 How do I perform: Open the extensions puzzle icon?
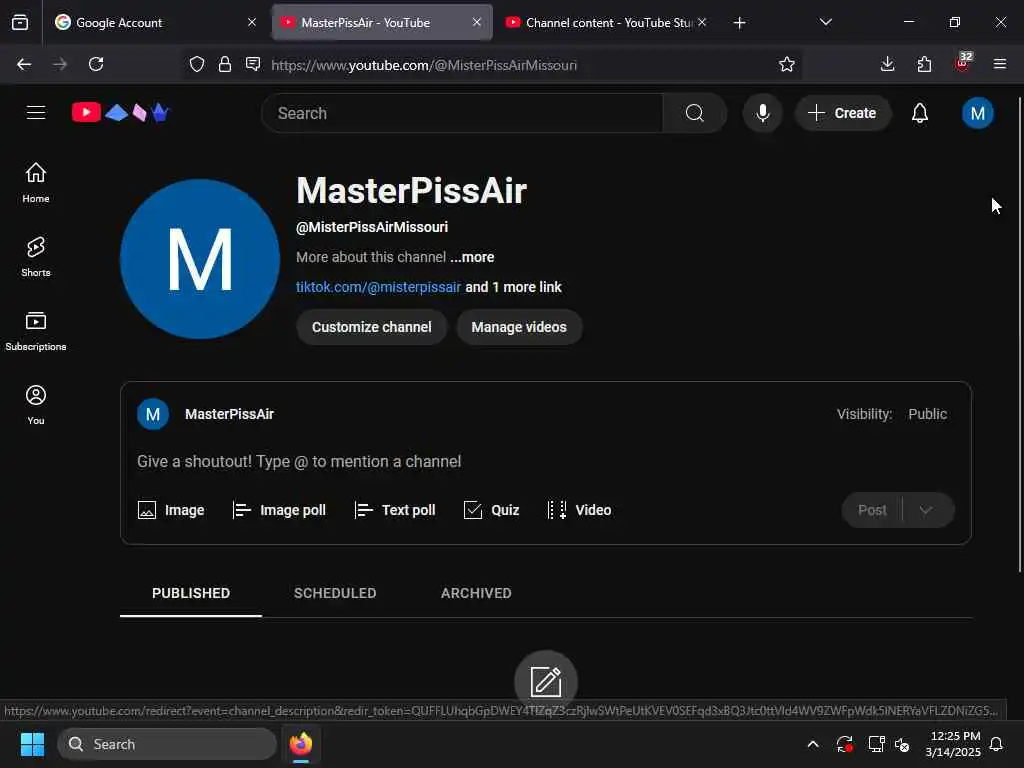[x=924, y=65]
